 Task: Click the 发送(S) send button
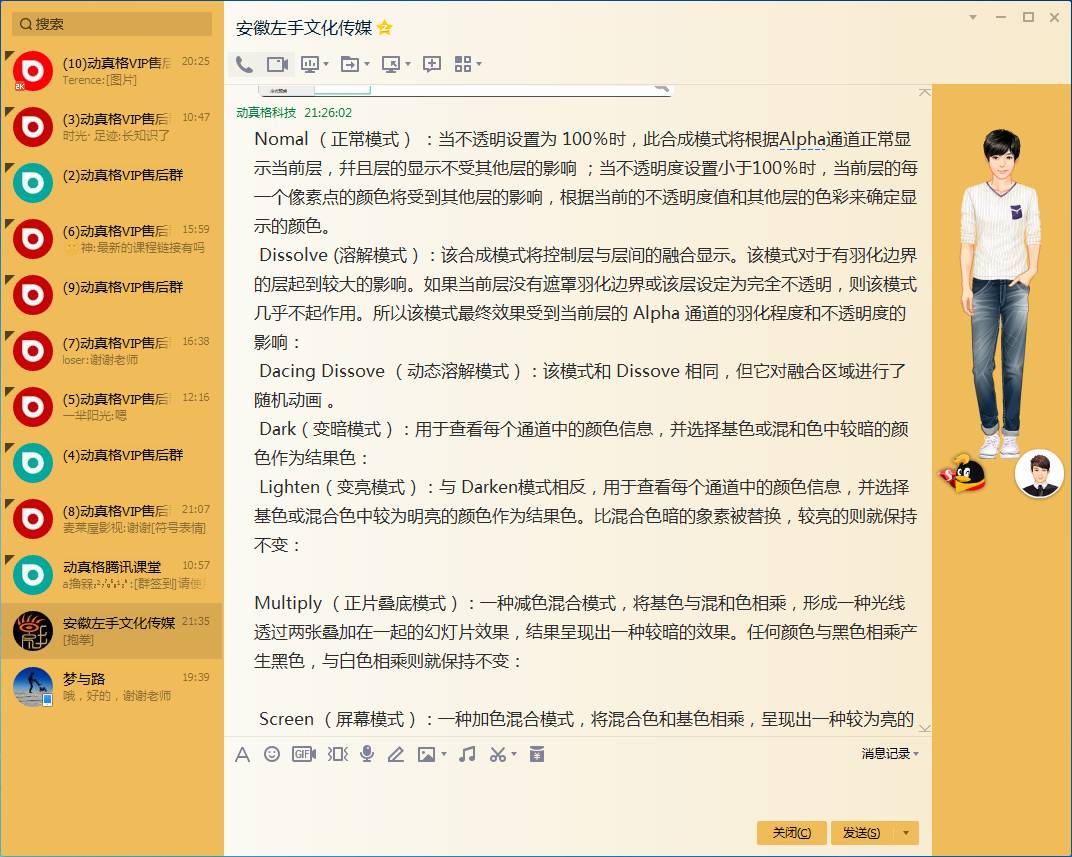tap(861, 833)
